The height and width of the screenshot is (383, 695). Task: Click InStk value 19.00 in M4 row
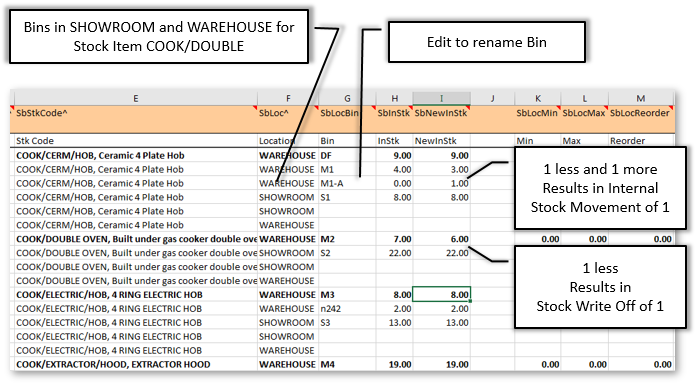click(394, 364)
